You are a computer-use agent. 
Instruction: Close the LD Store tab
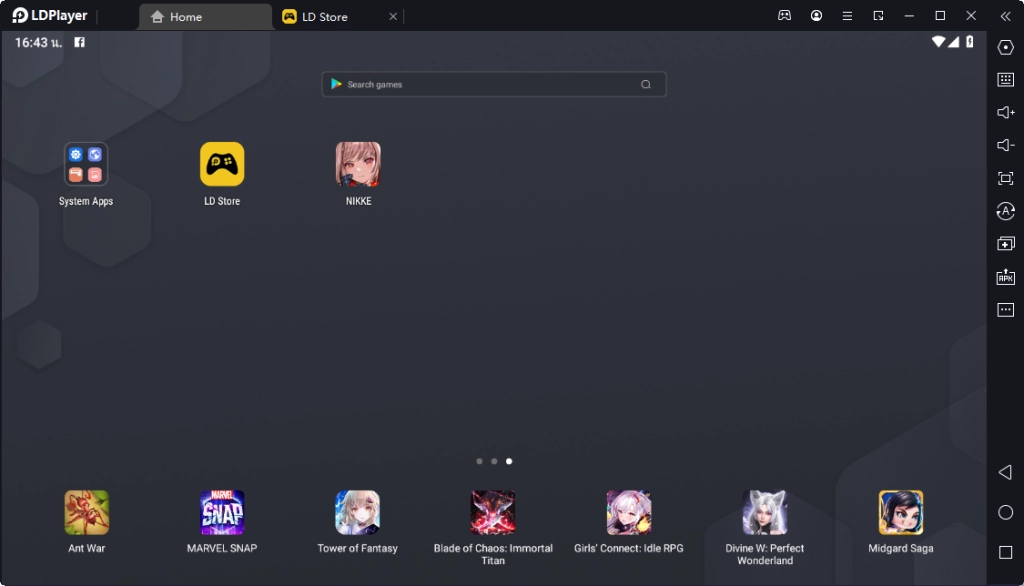[x=393, y=16]
